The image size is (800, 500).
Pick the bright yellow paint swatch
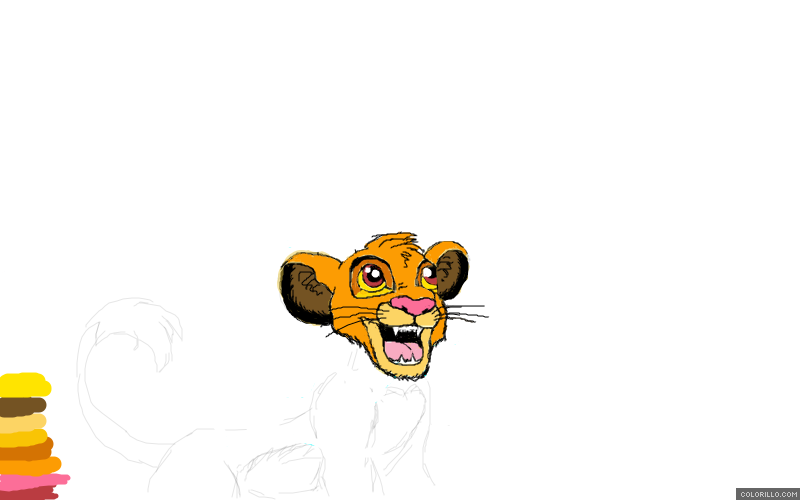click(24, 384)
